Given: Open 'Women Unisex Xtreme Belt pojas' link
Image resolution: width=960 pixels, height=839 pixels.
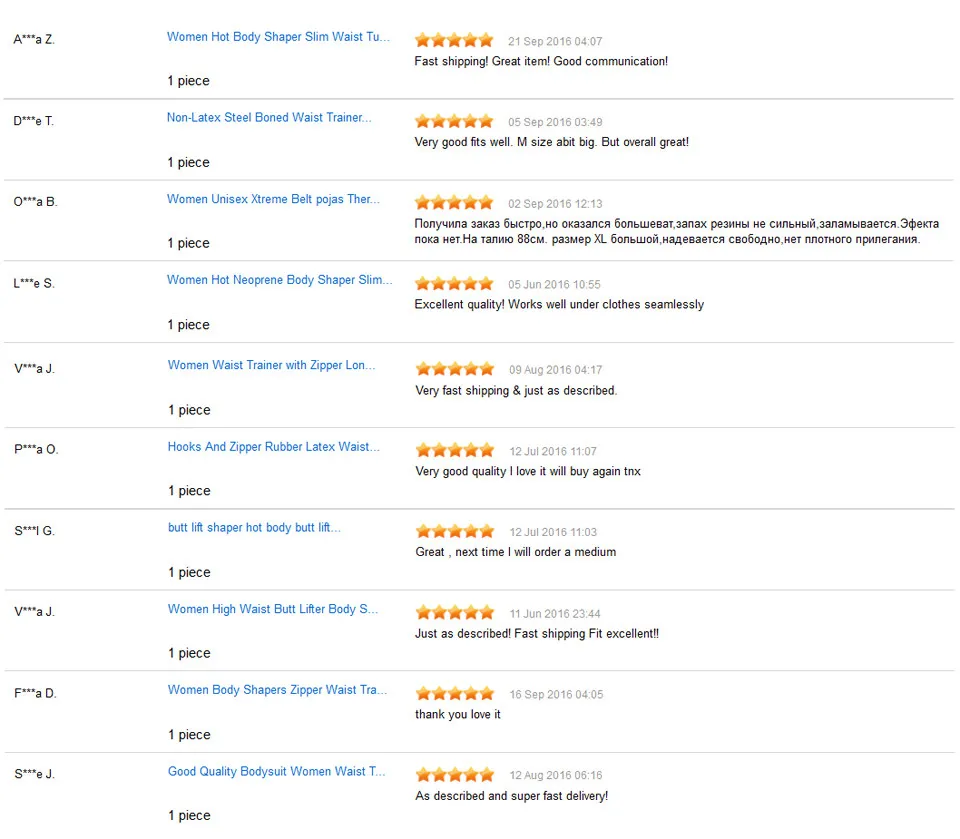Looking at the screenshot, I should coord(273,199).
